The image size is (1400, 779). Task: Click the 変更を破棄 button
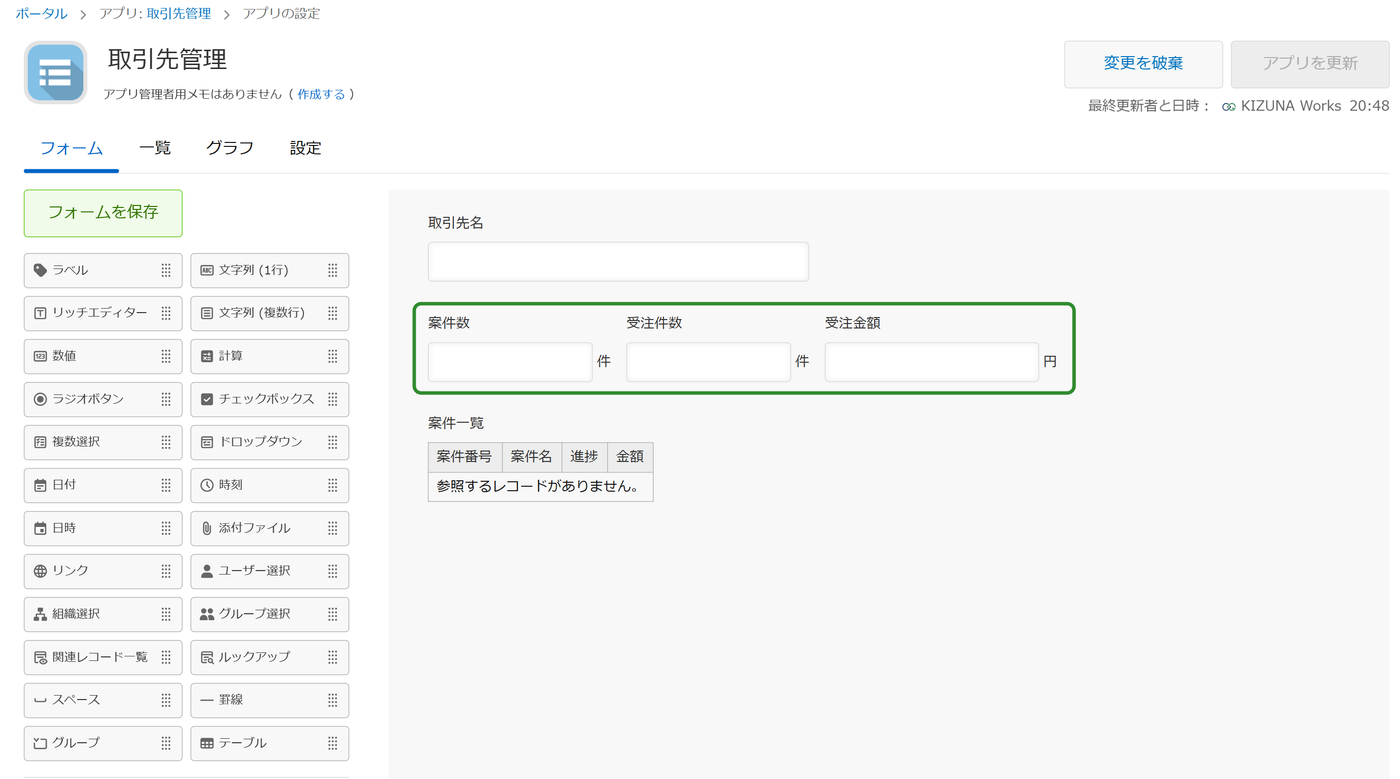pos(1143,64)
